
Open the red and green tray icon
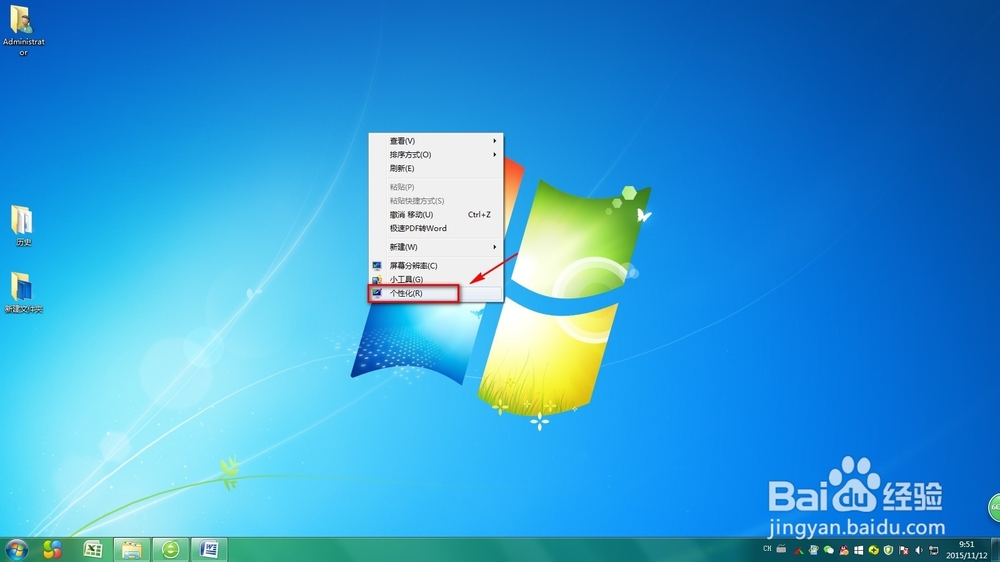(x=798, y=551)
